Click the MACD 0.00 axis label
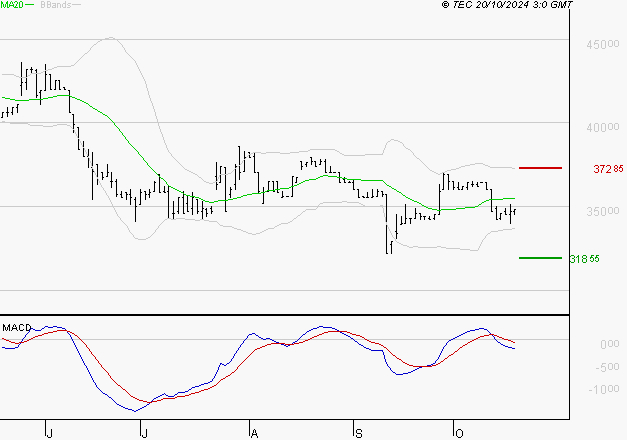Screen dimensions: 627x440 coord(610,344)
